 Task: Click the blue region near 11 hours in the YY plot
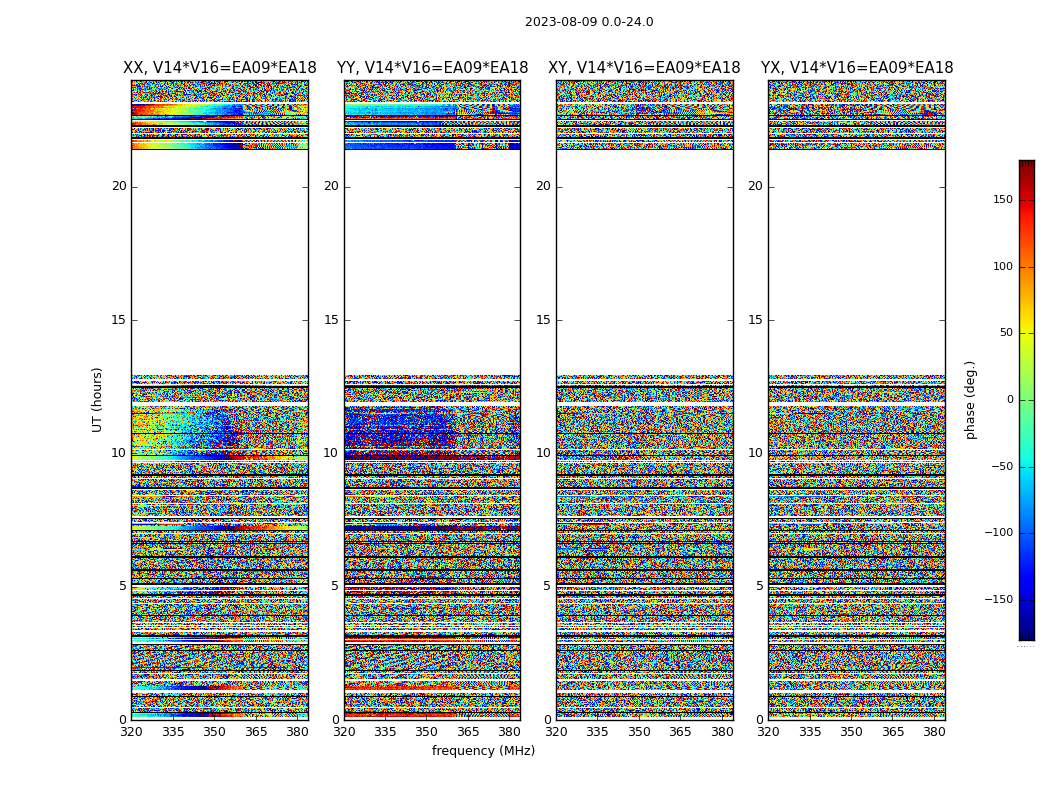click(400, 428)
